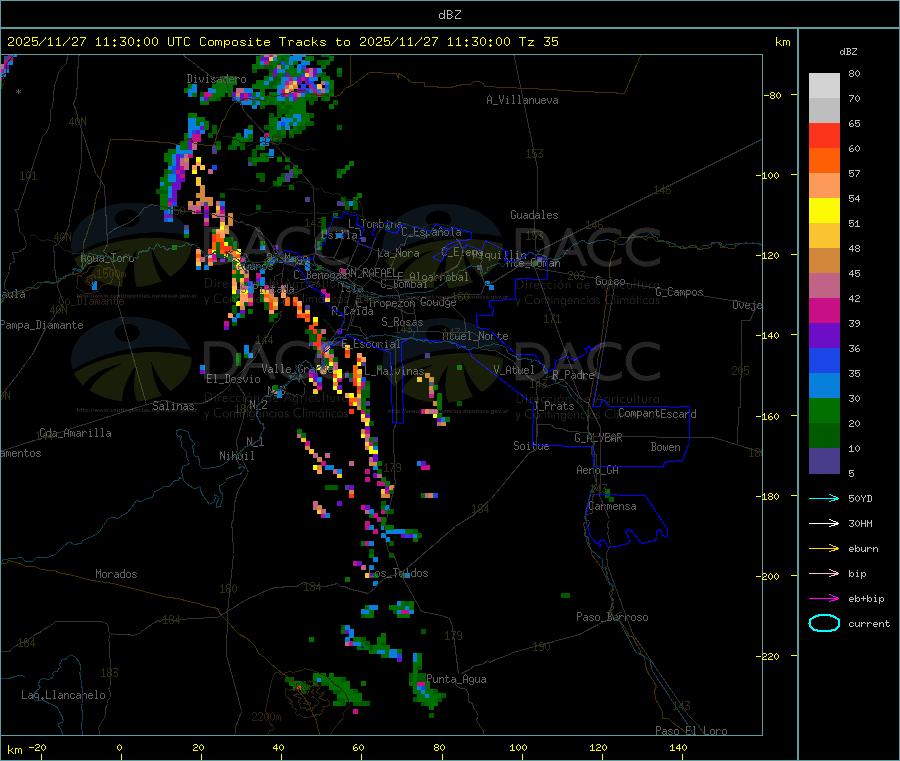Click the Soitue map label
Image resolution: width=900 pixels, height=761 pixels.
tap(531, 446)
